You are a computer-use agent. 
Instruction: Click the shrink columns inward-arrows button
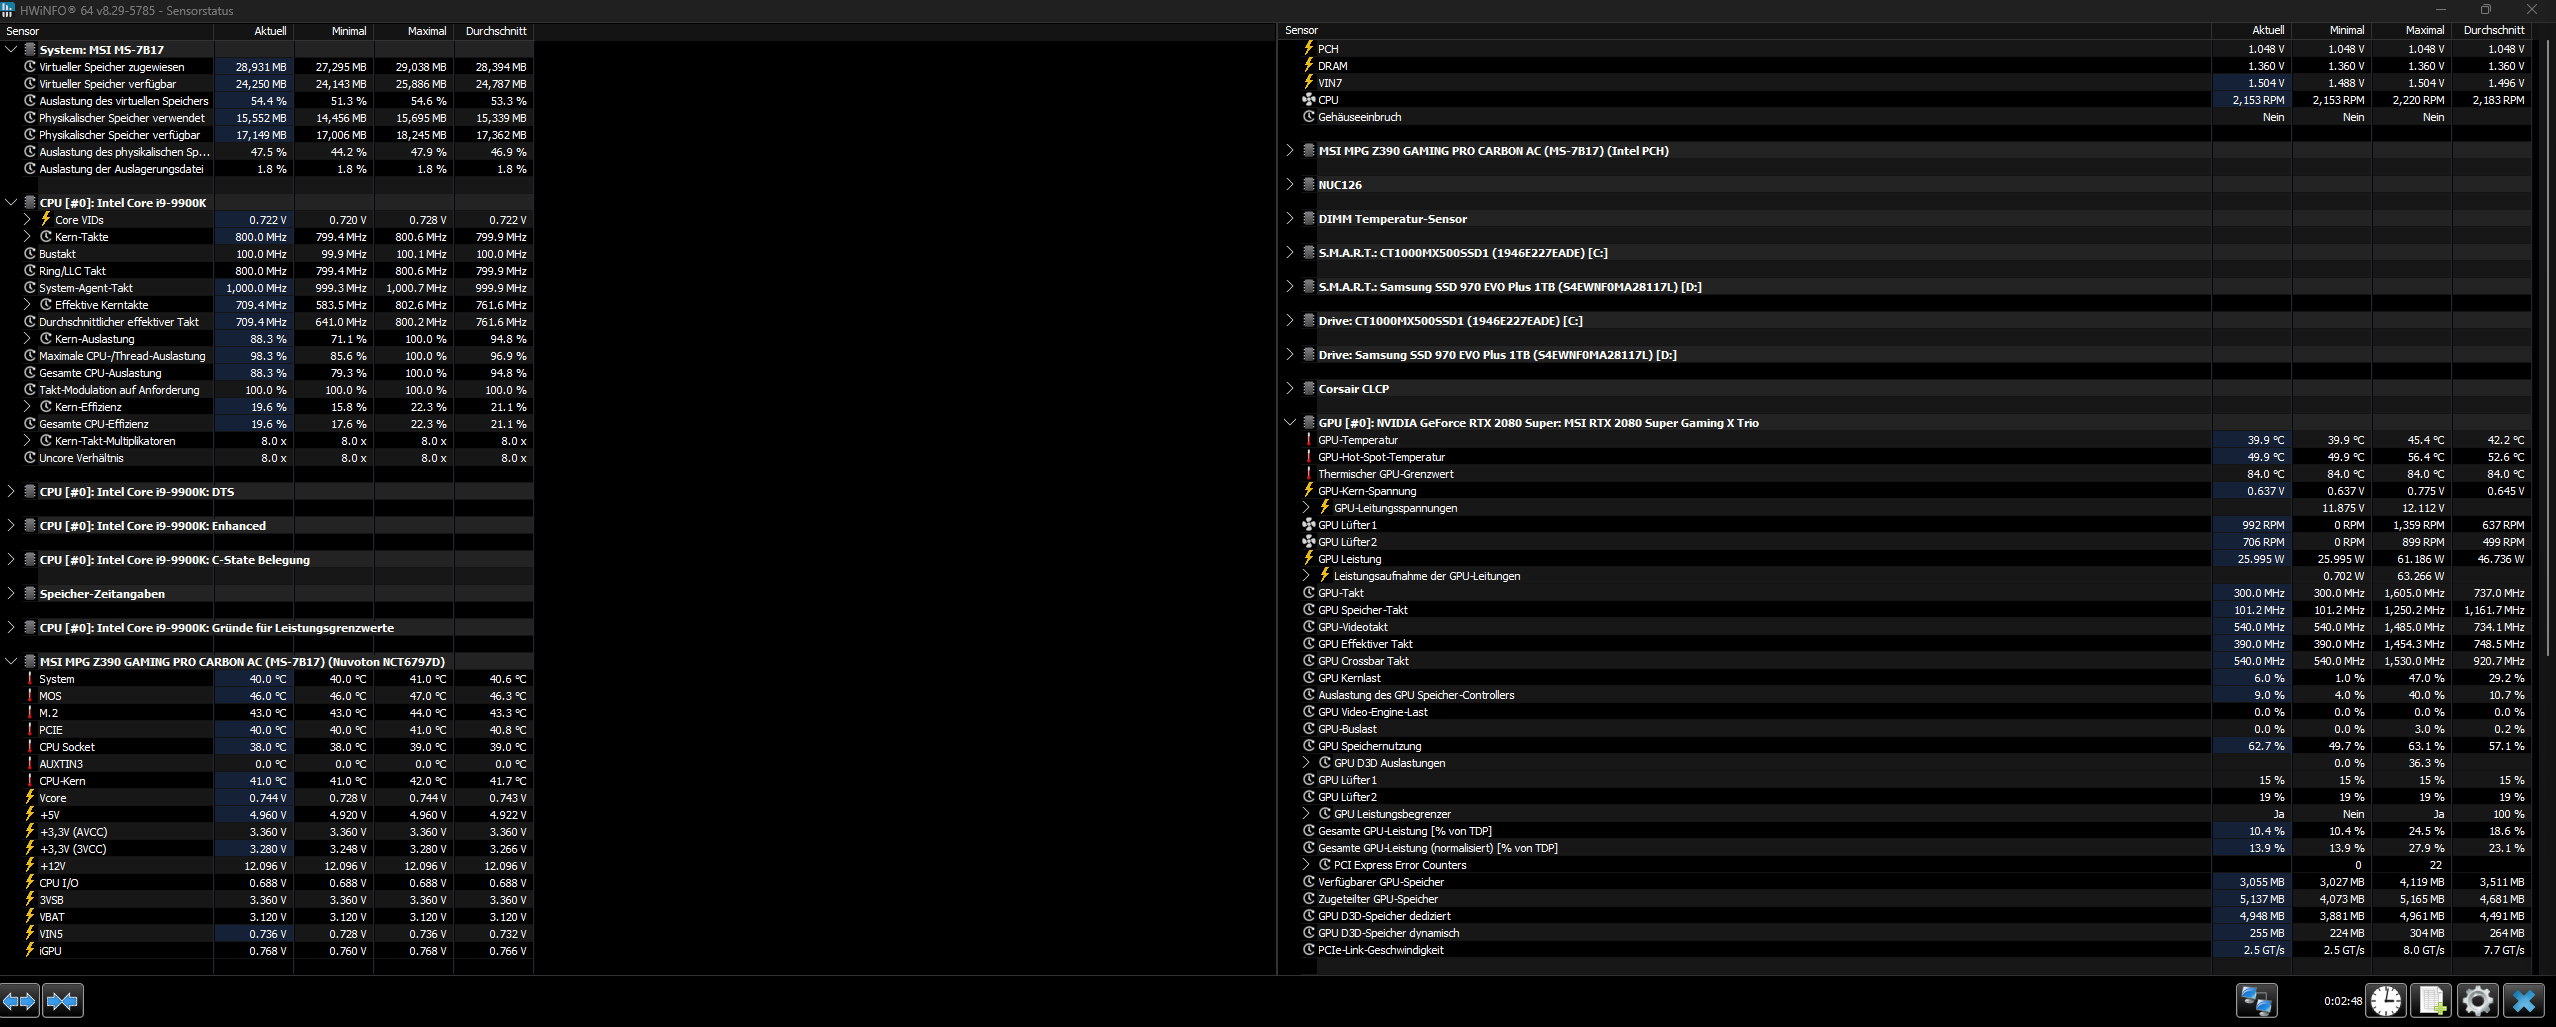tap(62, 1000)
